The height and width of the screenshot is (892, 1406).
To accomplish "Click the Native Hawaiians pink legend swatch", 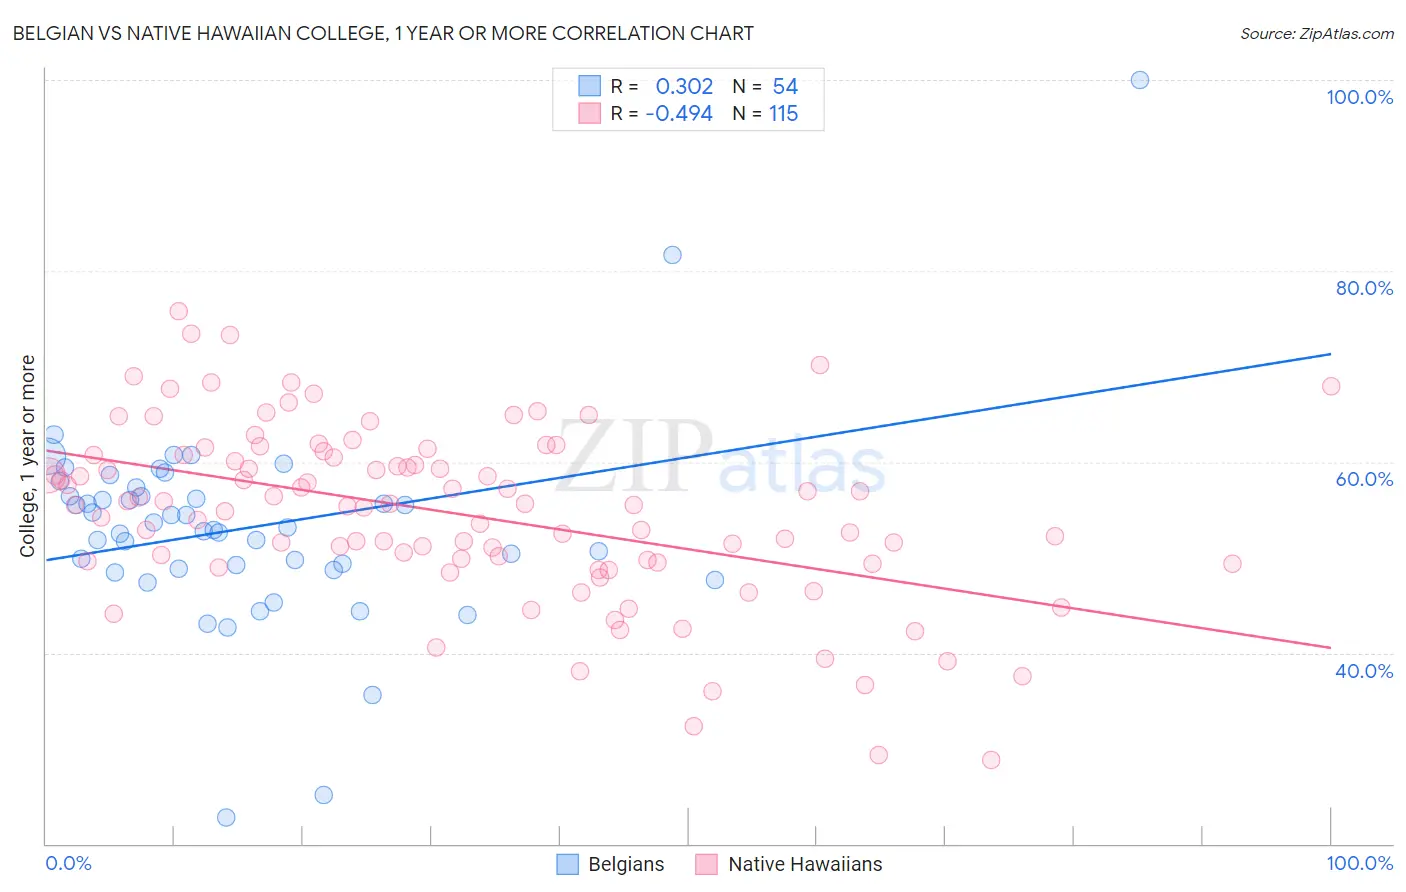I will coord(707,864).
